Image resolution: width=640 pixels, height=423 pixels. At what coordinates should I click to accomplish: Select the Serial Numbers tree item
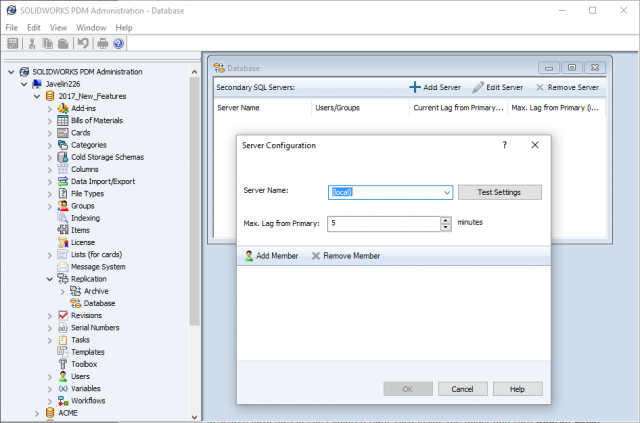[x=95, y=328]
